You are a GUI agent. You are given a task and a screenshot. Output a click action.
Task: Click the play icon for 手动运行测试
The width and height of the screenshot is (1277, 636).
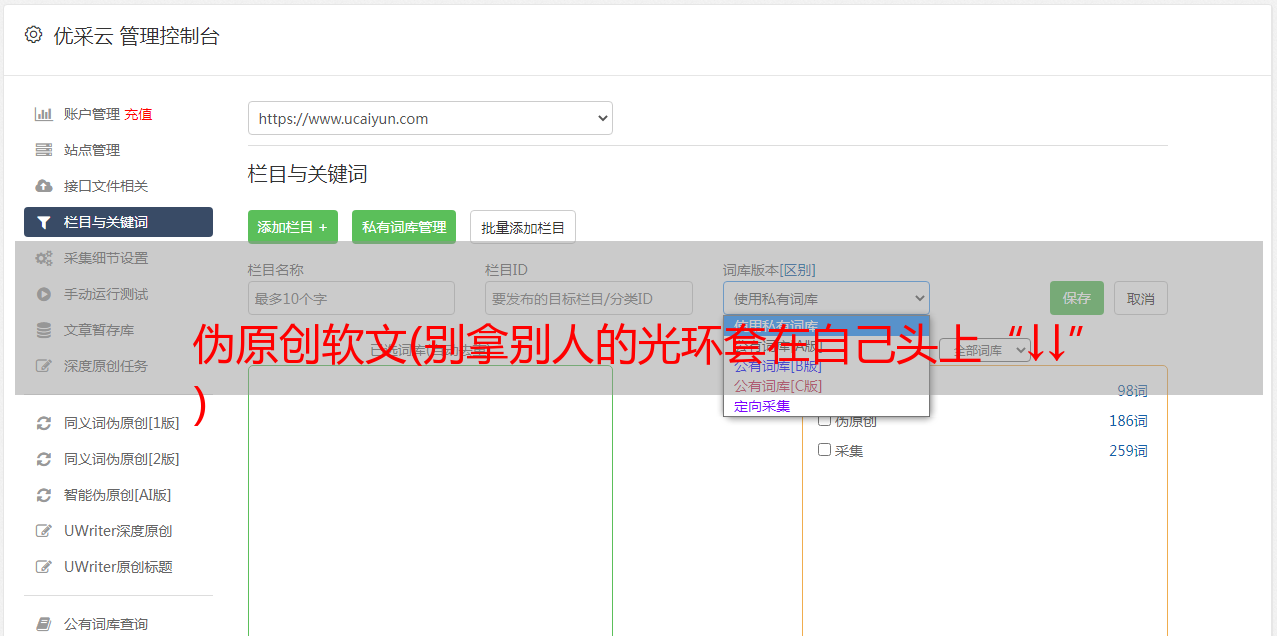click(x=43, y=294)
